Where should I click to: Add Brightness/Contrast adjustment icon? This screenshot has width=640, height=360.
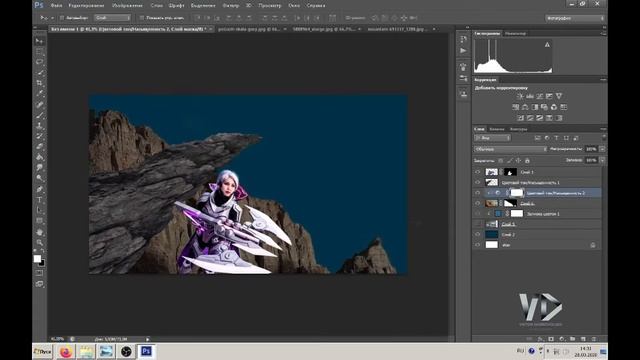[520, 96]
